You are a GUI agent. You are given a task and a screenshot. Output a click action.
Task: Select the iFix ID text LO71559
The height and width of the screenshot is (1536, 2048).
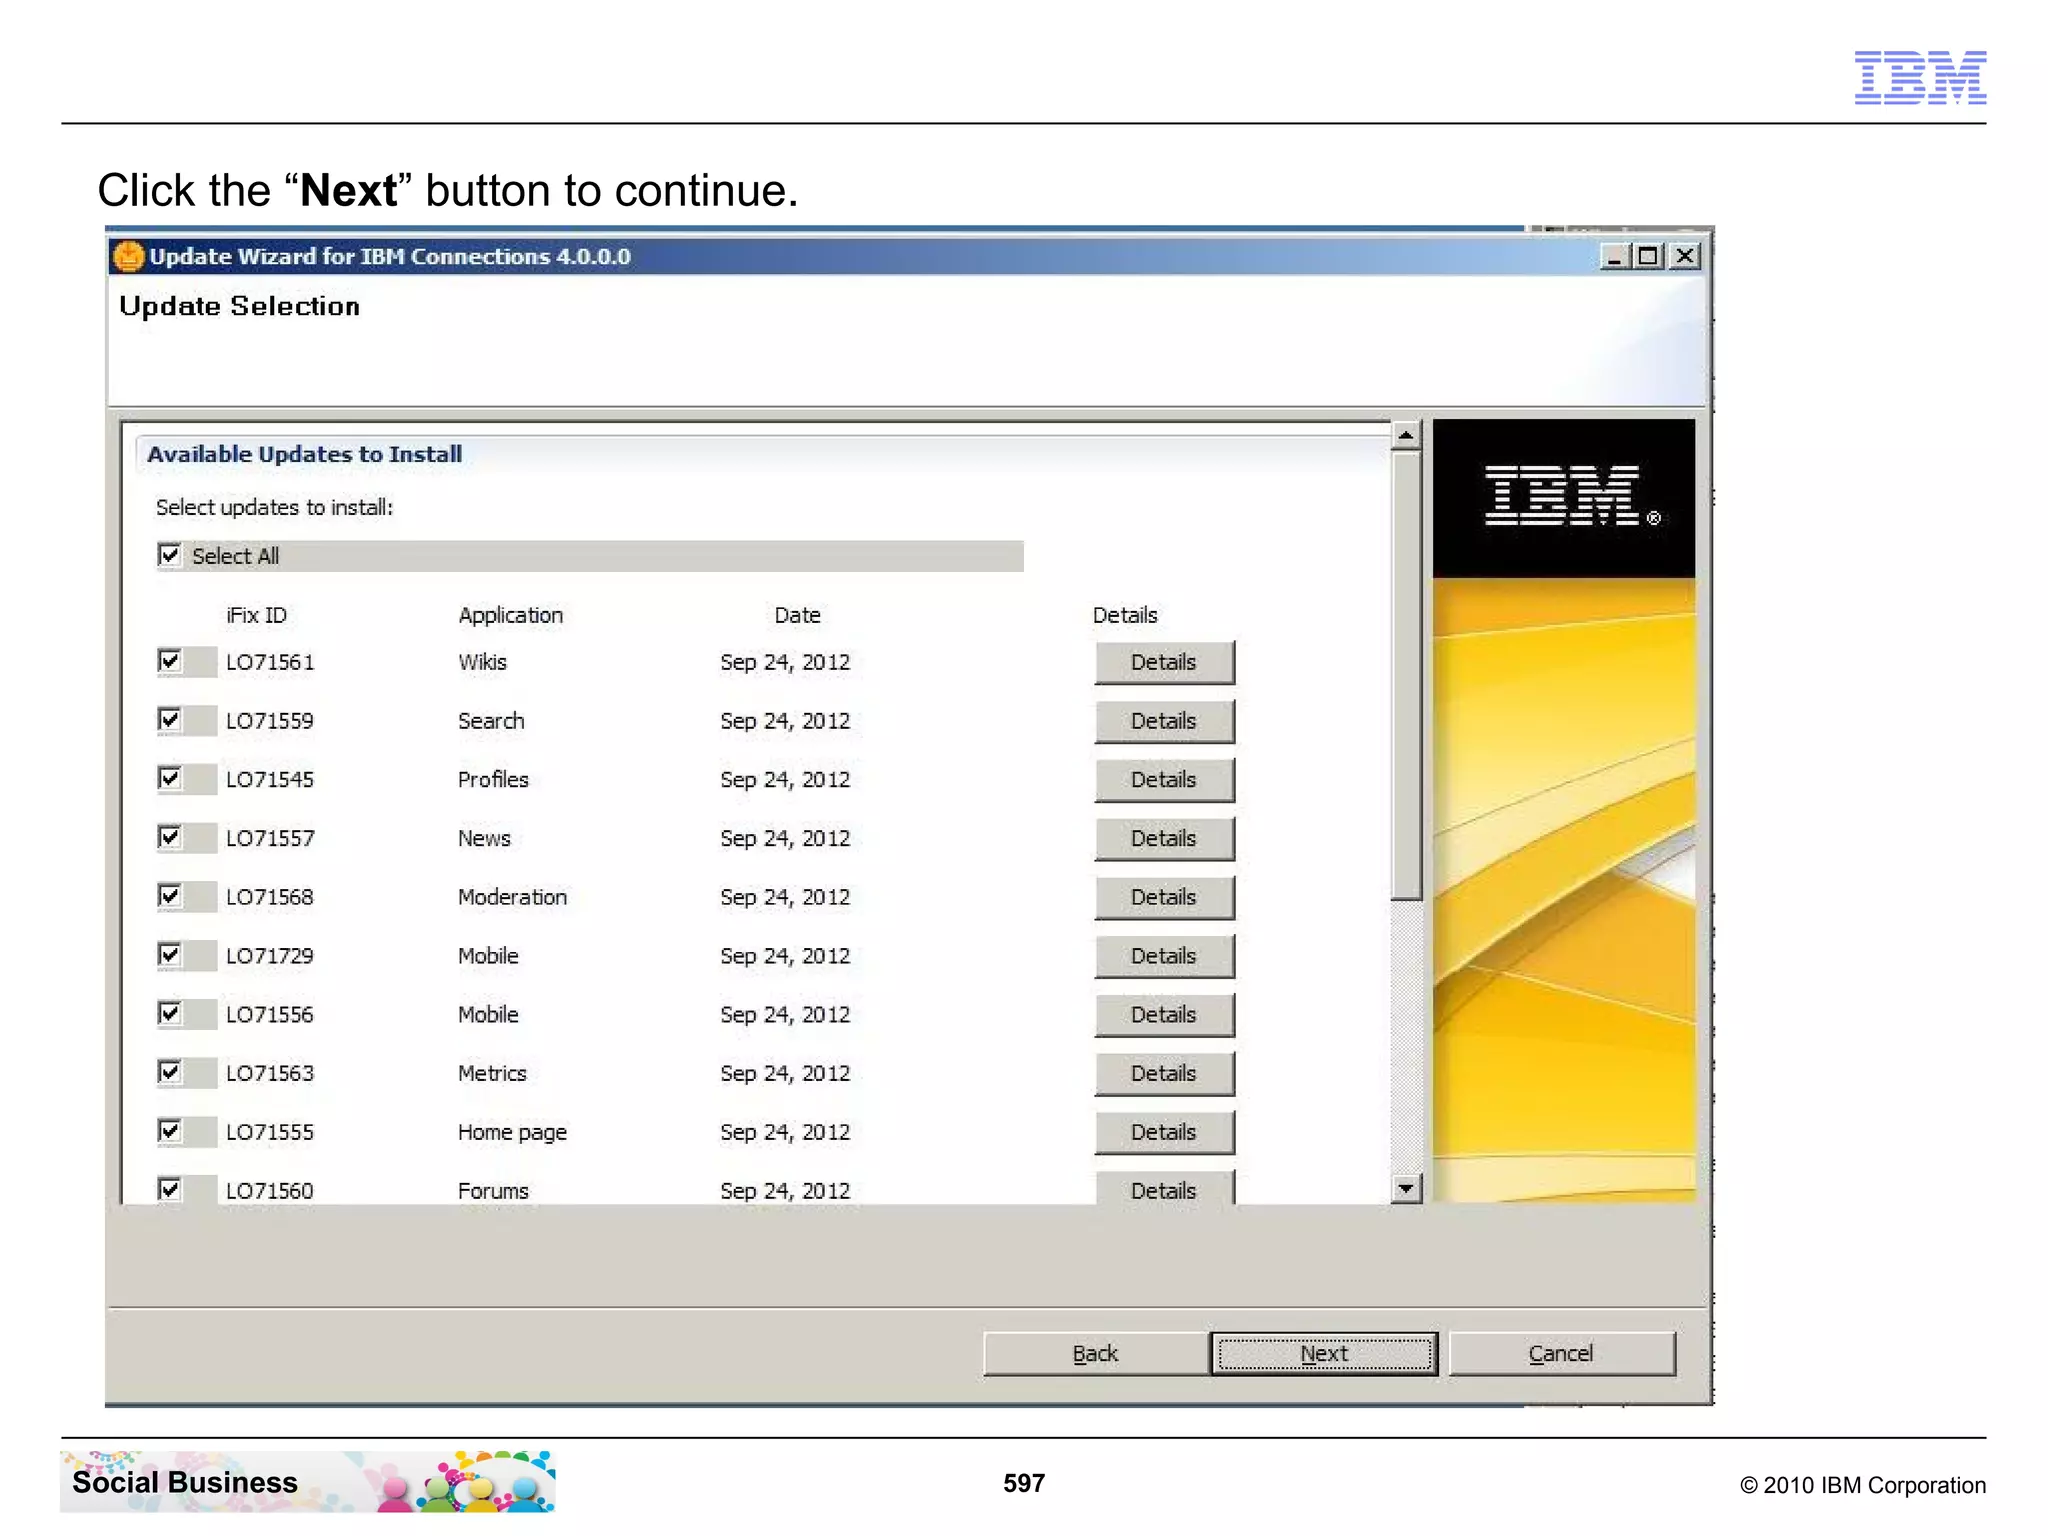click(x=270, y=721)
